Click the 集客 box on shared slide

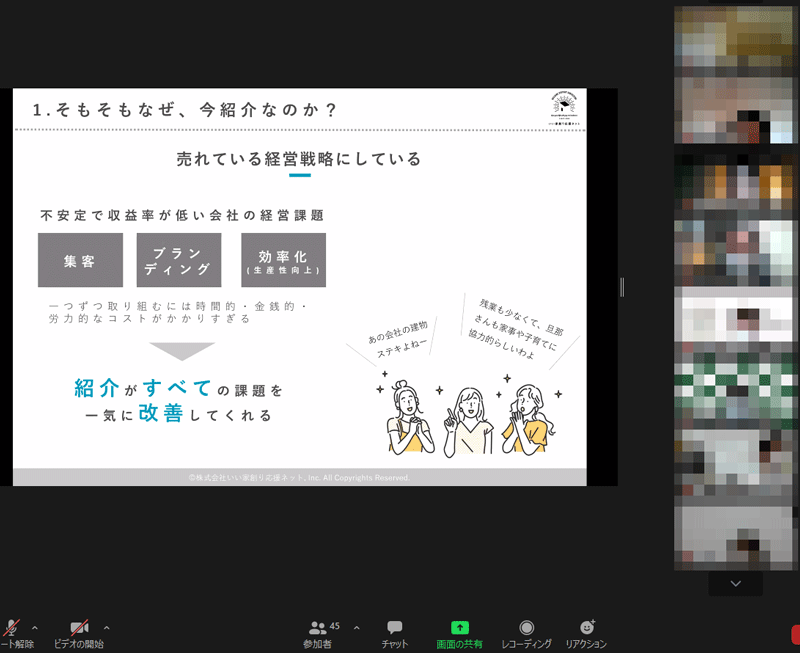point(80,260)
